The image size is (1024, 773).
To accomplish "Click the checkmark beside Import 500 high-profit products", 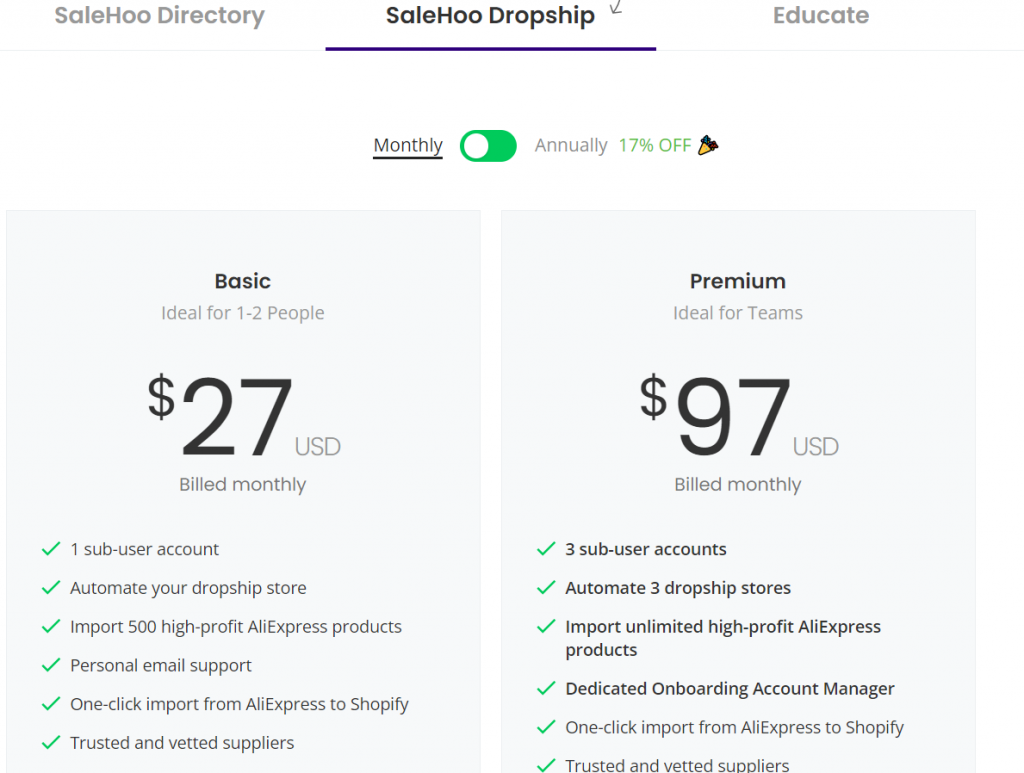I will coord(51,627).
